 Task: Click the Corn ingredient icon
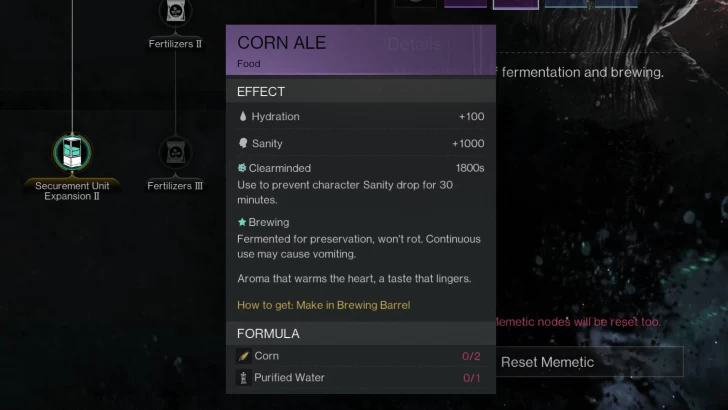[243, 356]
